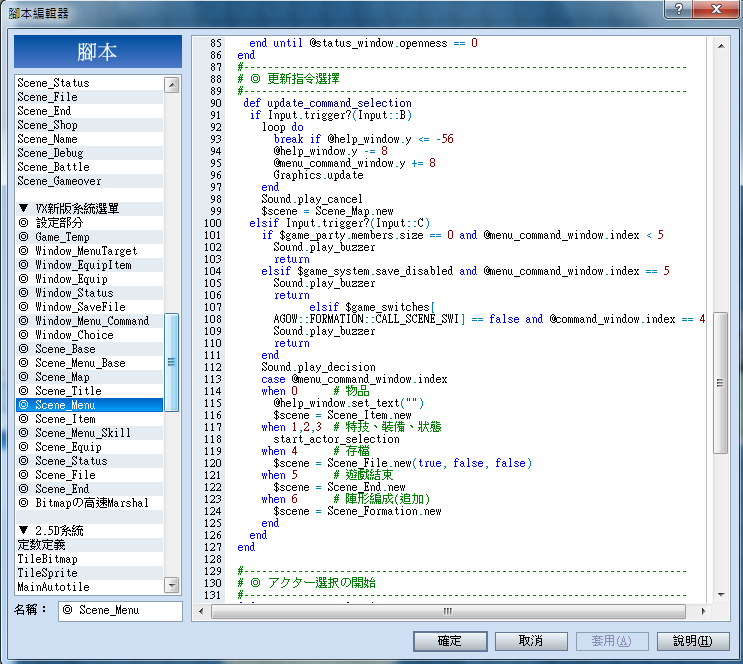The height and width of the screenshot is (664, 743).
Task: Place cursor on 'def update_command_selection' line
Action: pos(327,103)
